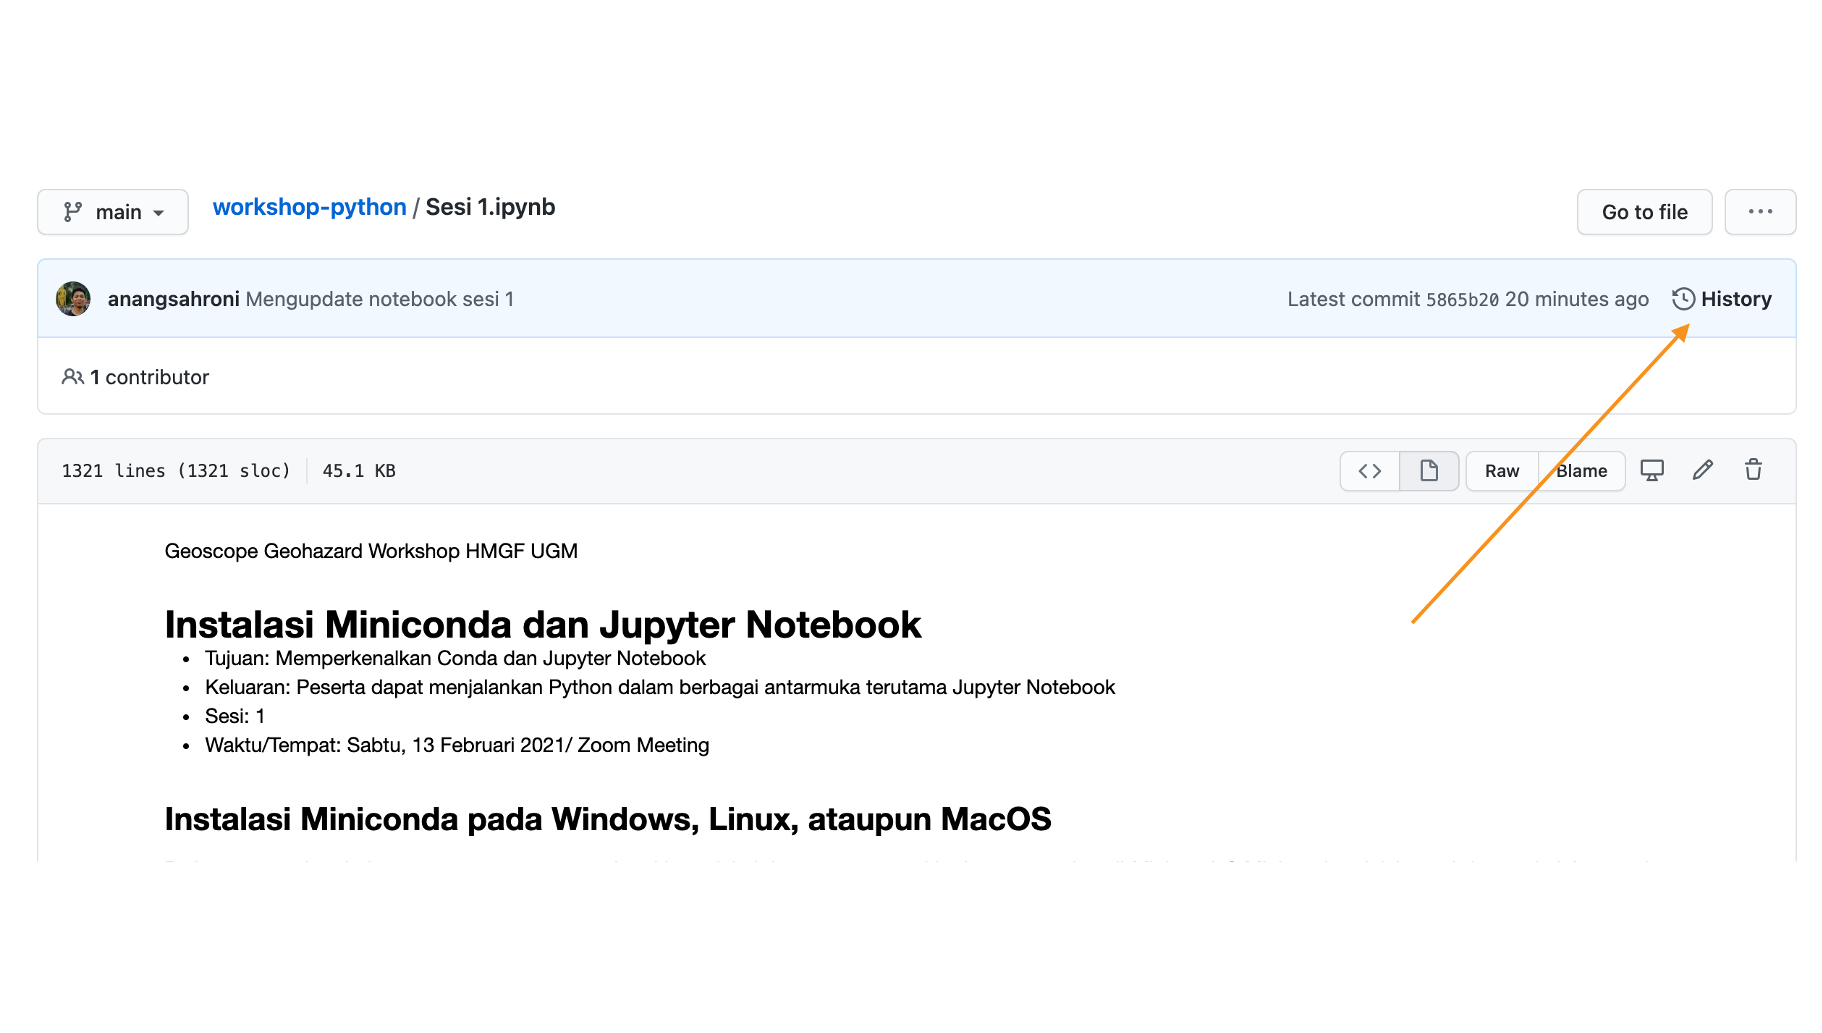Click the Tujuan bullet line
Screen dimensions: 1822x1033
point(455,658)
